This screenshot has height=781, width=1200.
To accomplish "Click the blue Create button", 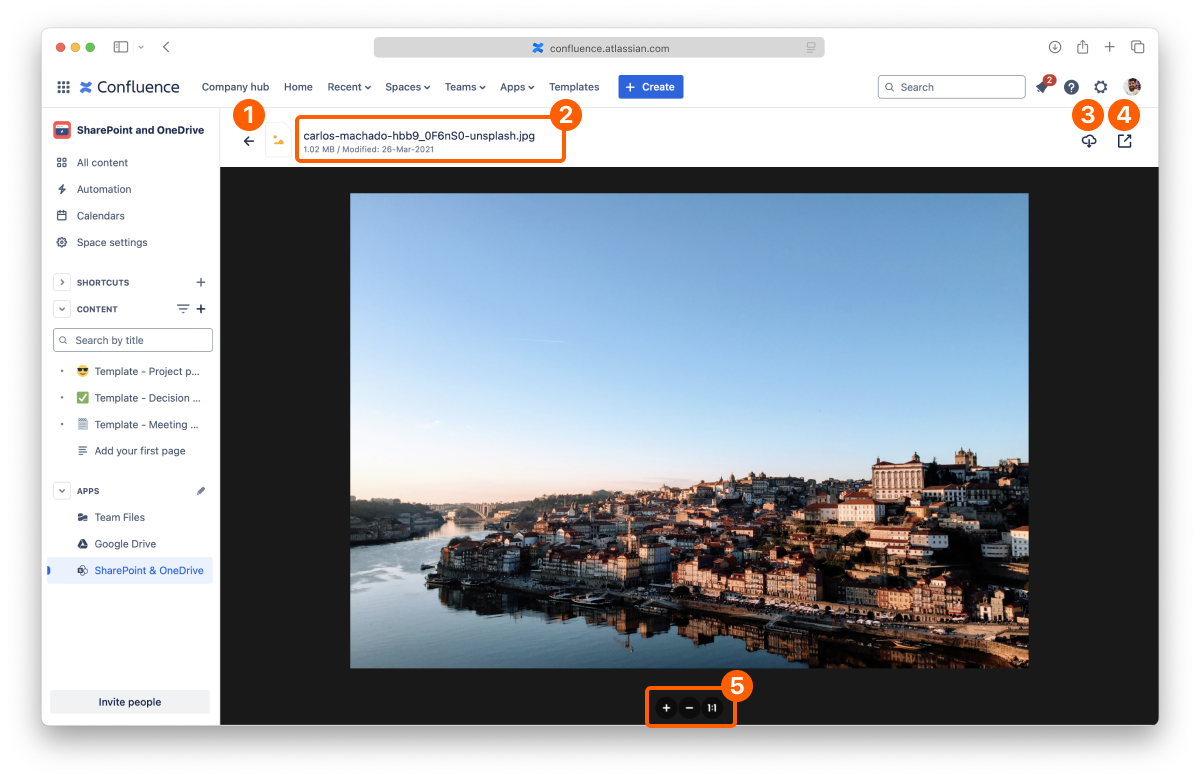I will click(650, 87).
